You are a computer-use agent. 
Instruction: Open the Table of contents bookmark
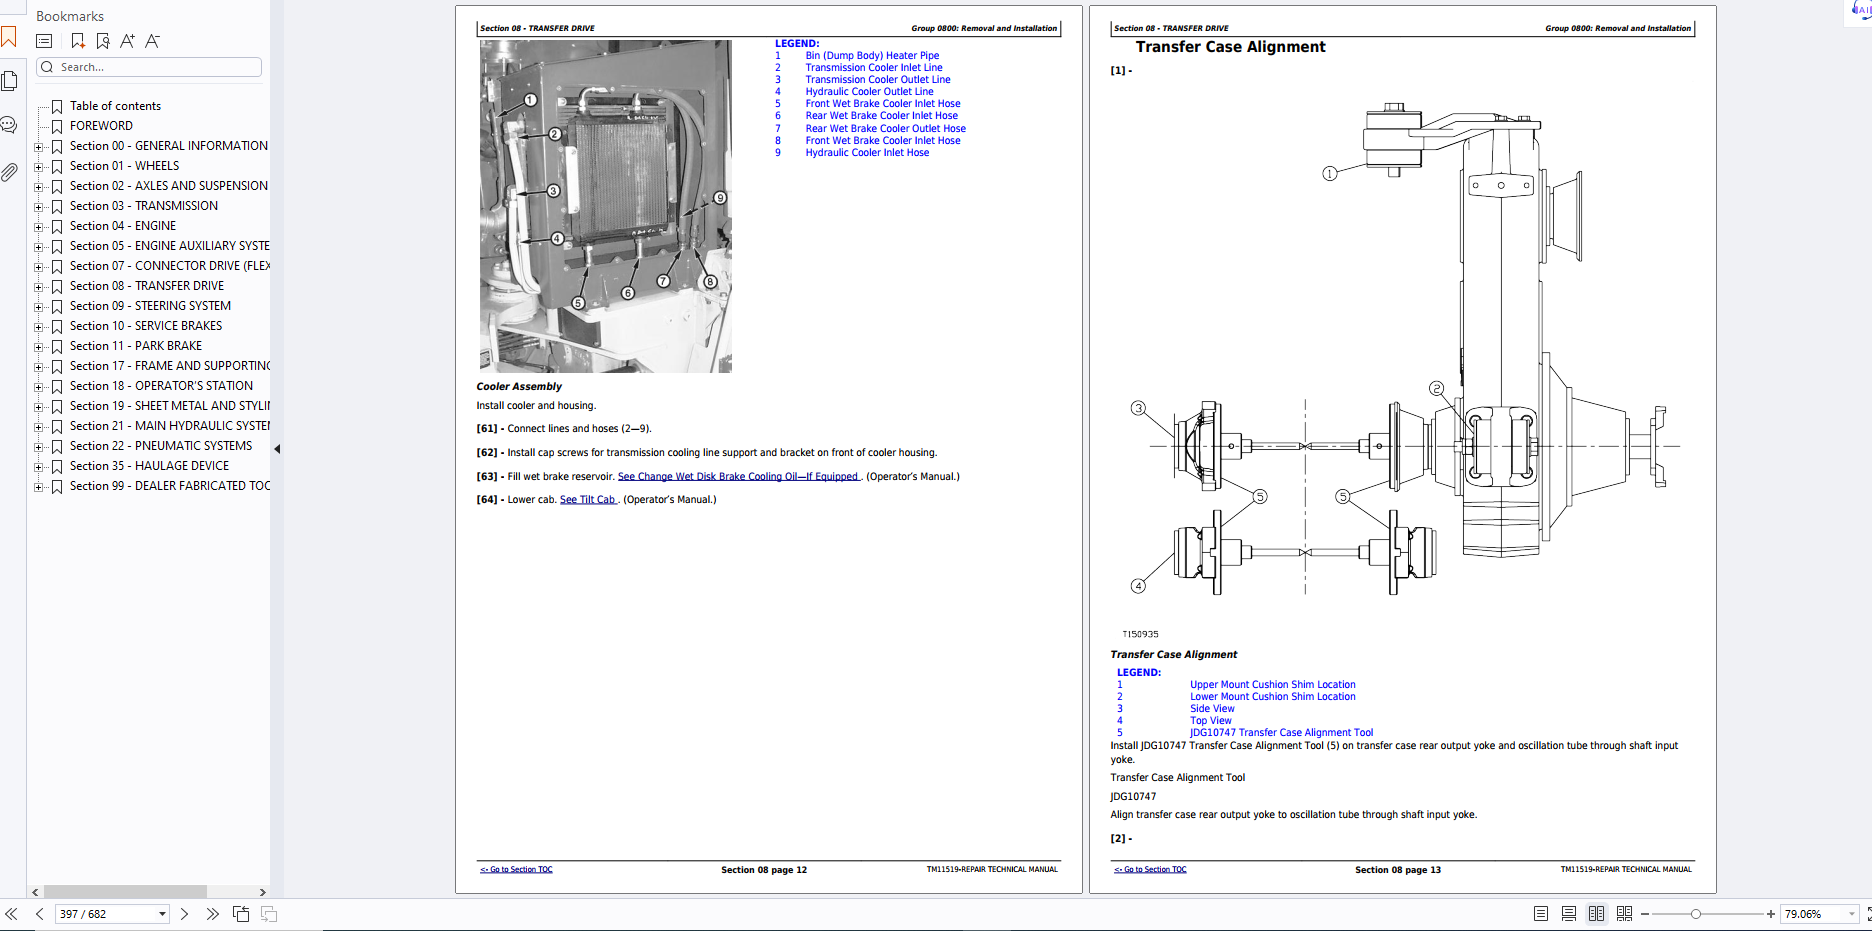[x=115, y=106]
